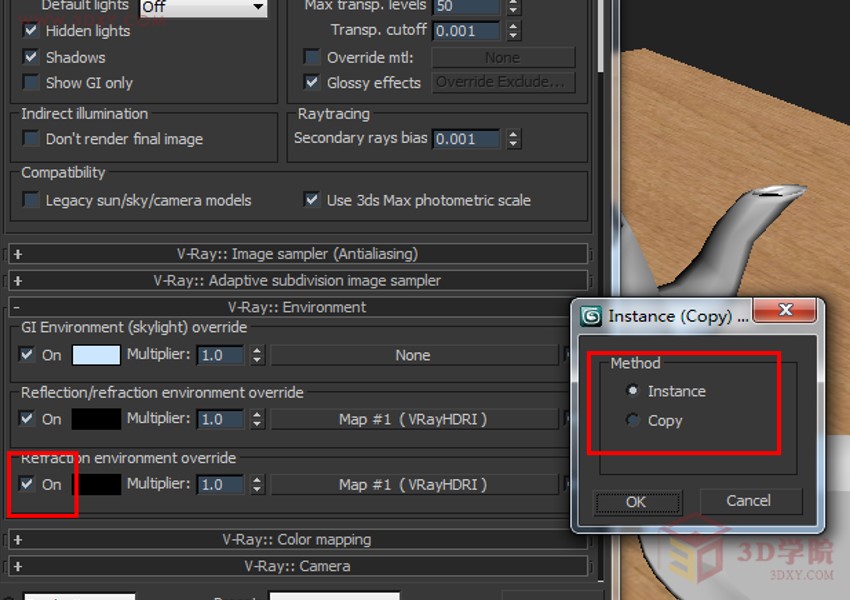Click the Transp. cutoff value field
Viewport: 850px width, 600px height.
[x=466, y=30]
